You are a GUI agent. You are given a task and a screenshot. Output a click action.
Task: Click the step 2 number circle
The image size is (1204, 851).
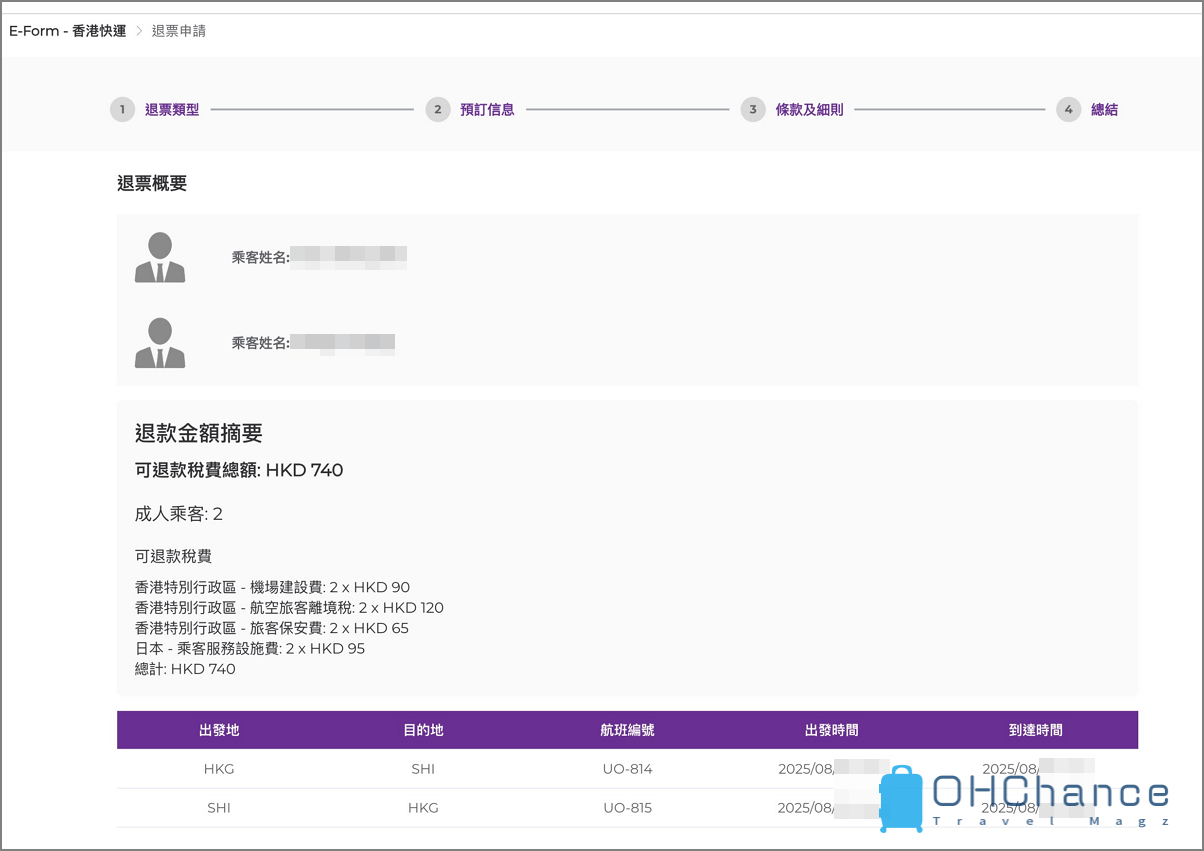tap(437, 110)
